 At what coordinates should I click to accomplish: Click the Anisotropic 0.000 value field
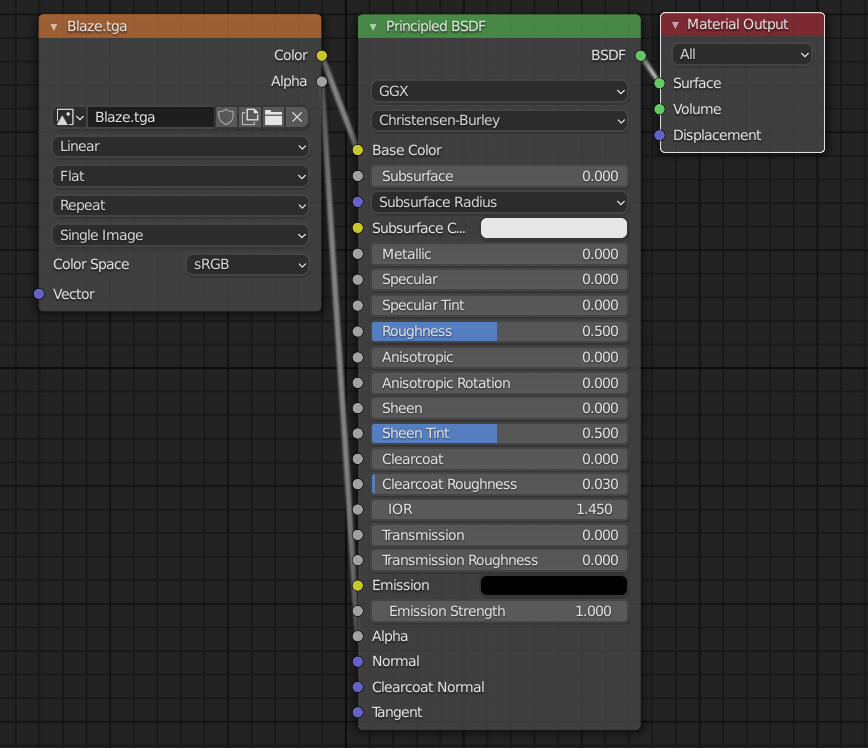coord(500,357)
